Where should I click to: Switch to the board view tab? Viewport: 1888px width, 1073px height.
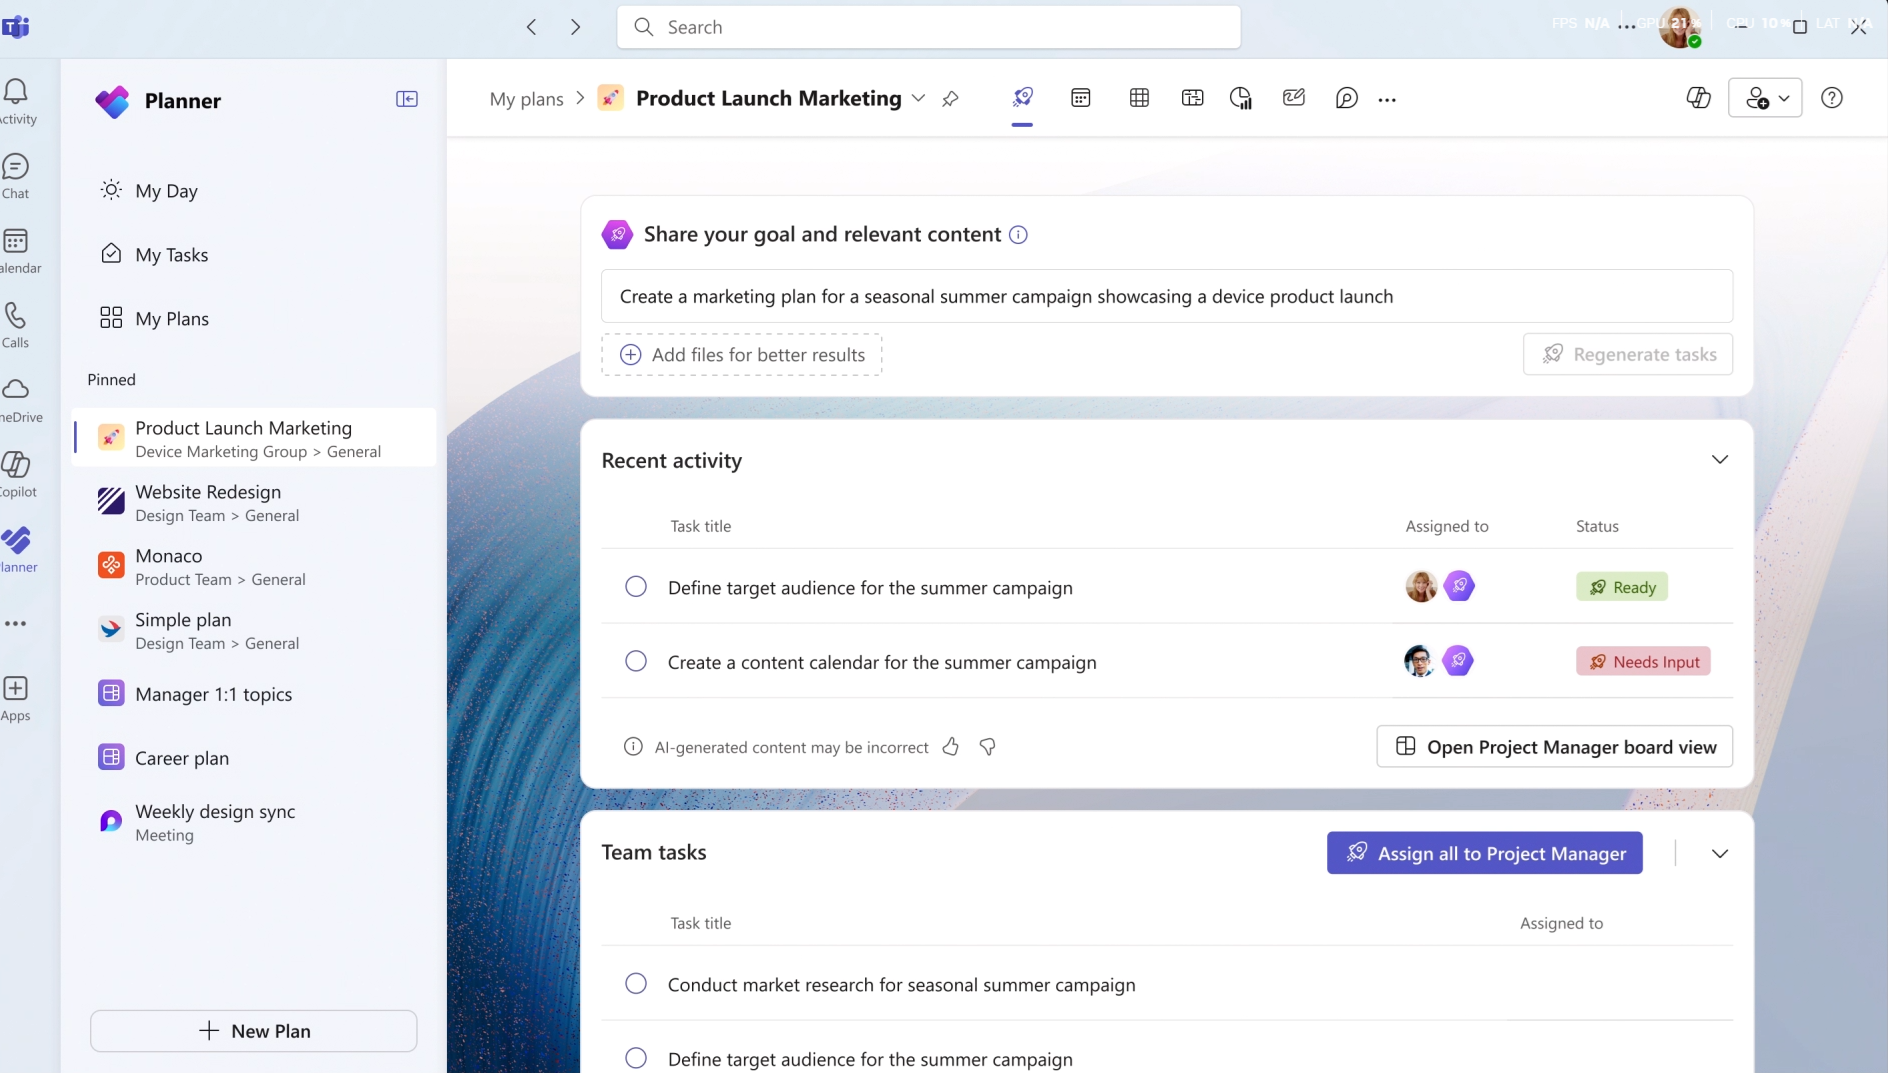click(x=1192, y=98)
